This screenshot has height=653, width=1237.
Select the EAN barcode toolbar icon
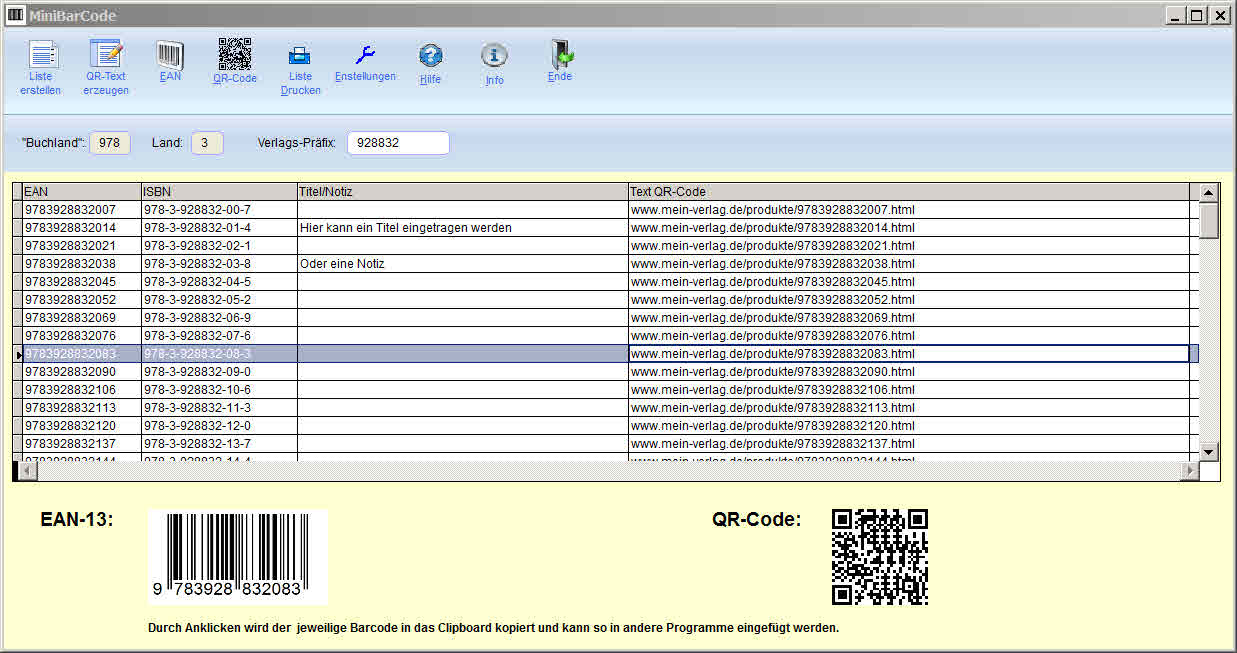pyautogui.click(x=170, y=55)
